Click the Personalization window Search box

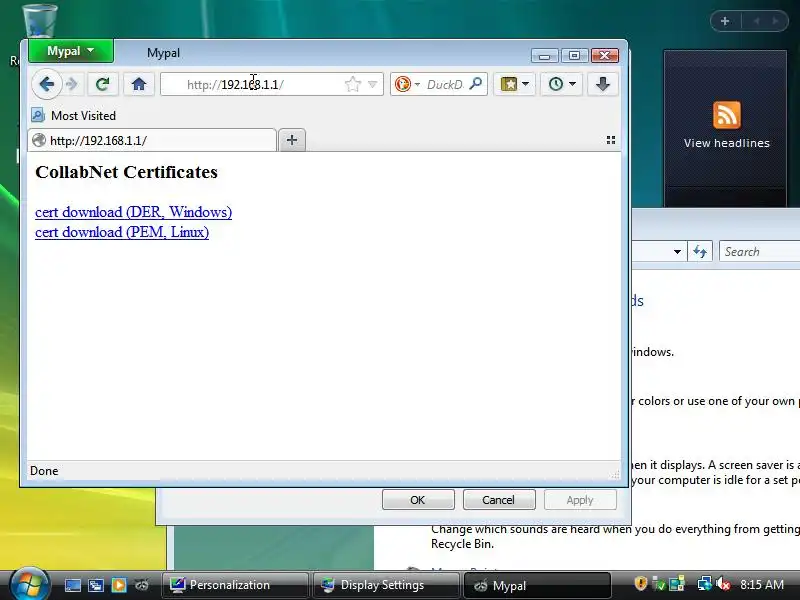(x=760, y=252)
